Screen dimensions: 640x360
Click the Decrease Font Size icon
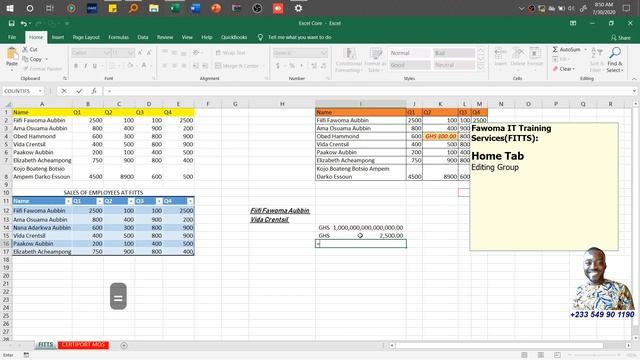point(149,53)
